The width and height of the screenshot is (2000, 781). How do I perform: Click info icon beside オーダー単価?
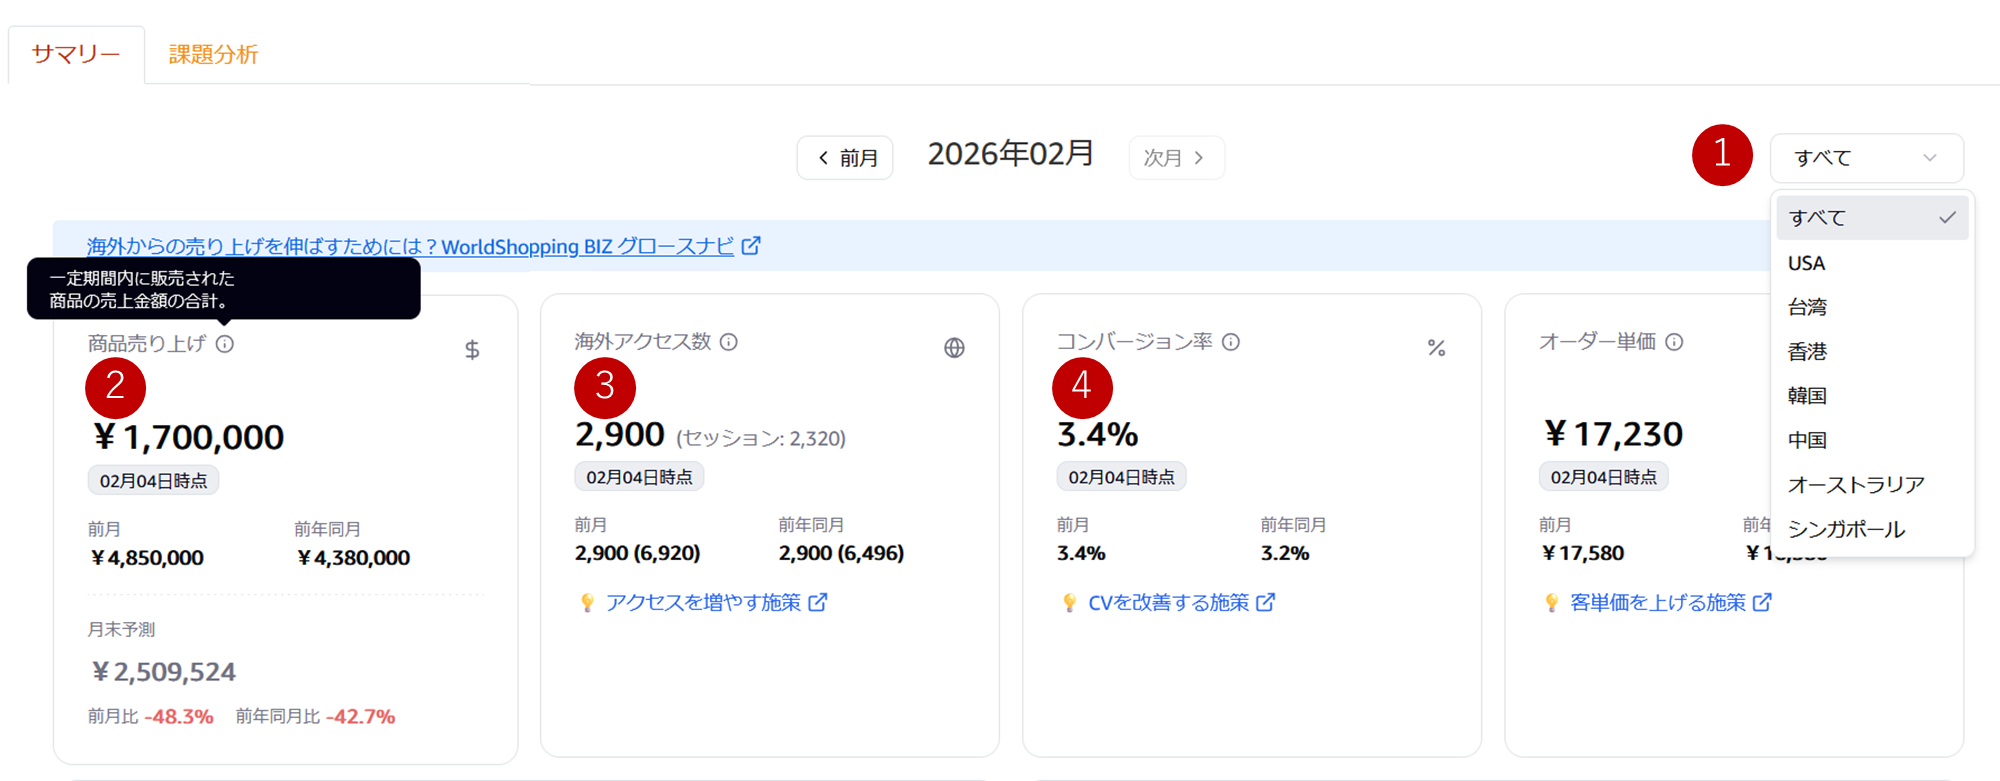(x=1674, y=342)
